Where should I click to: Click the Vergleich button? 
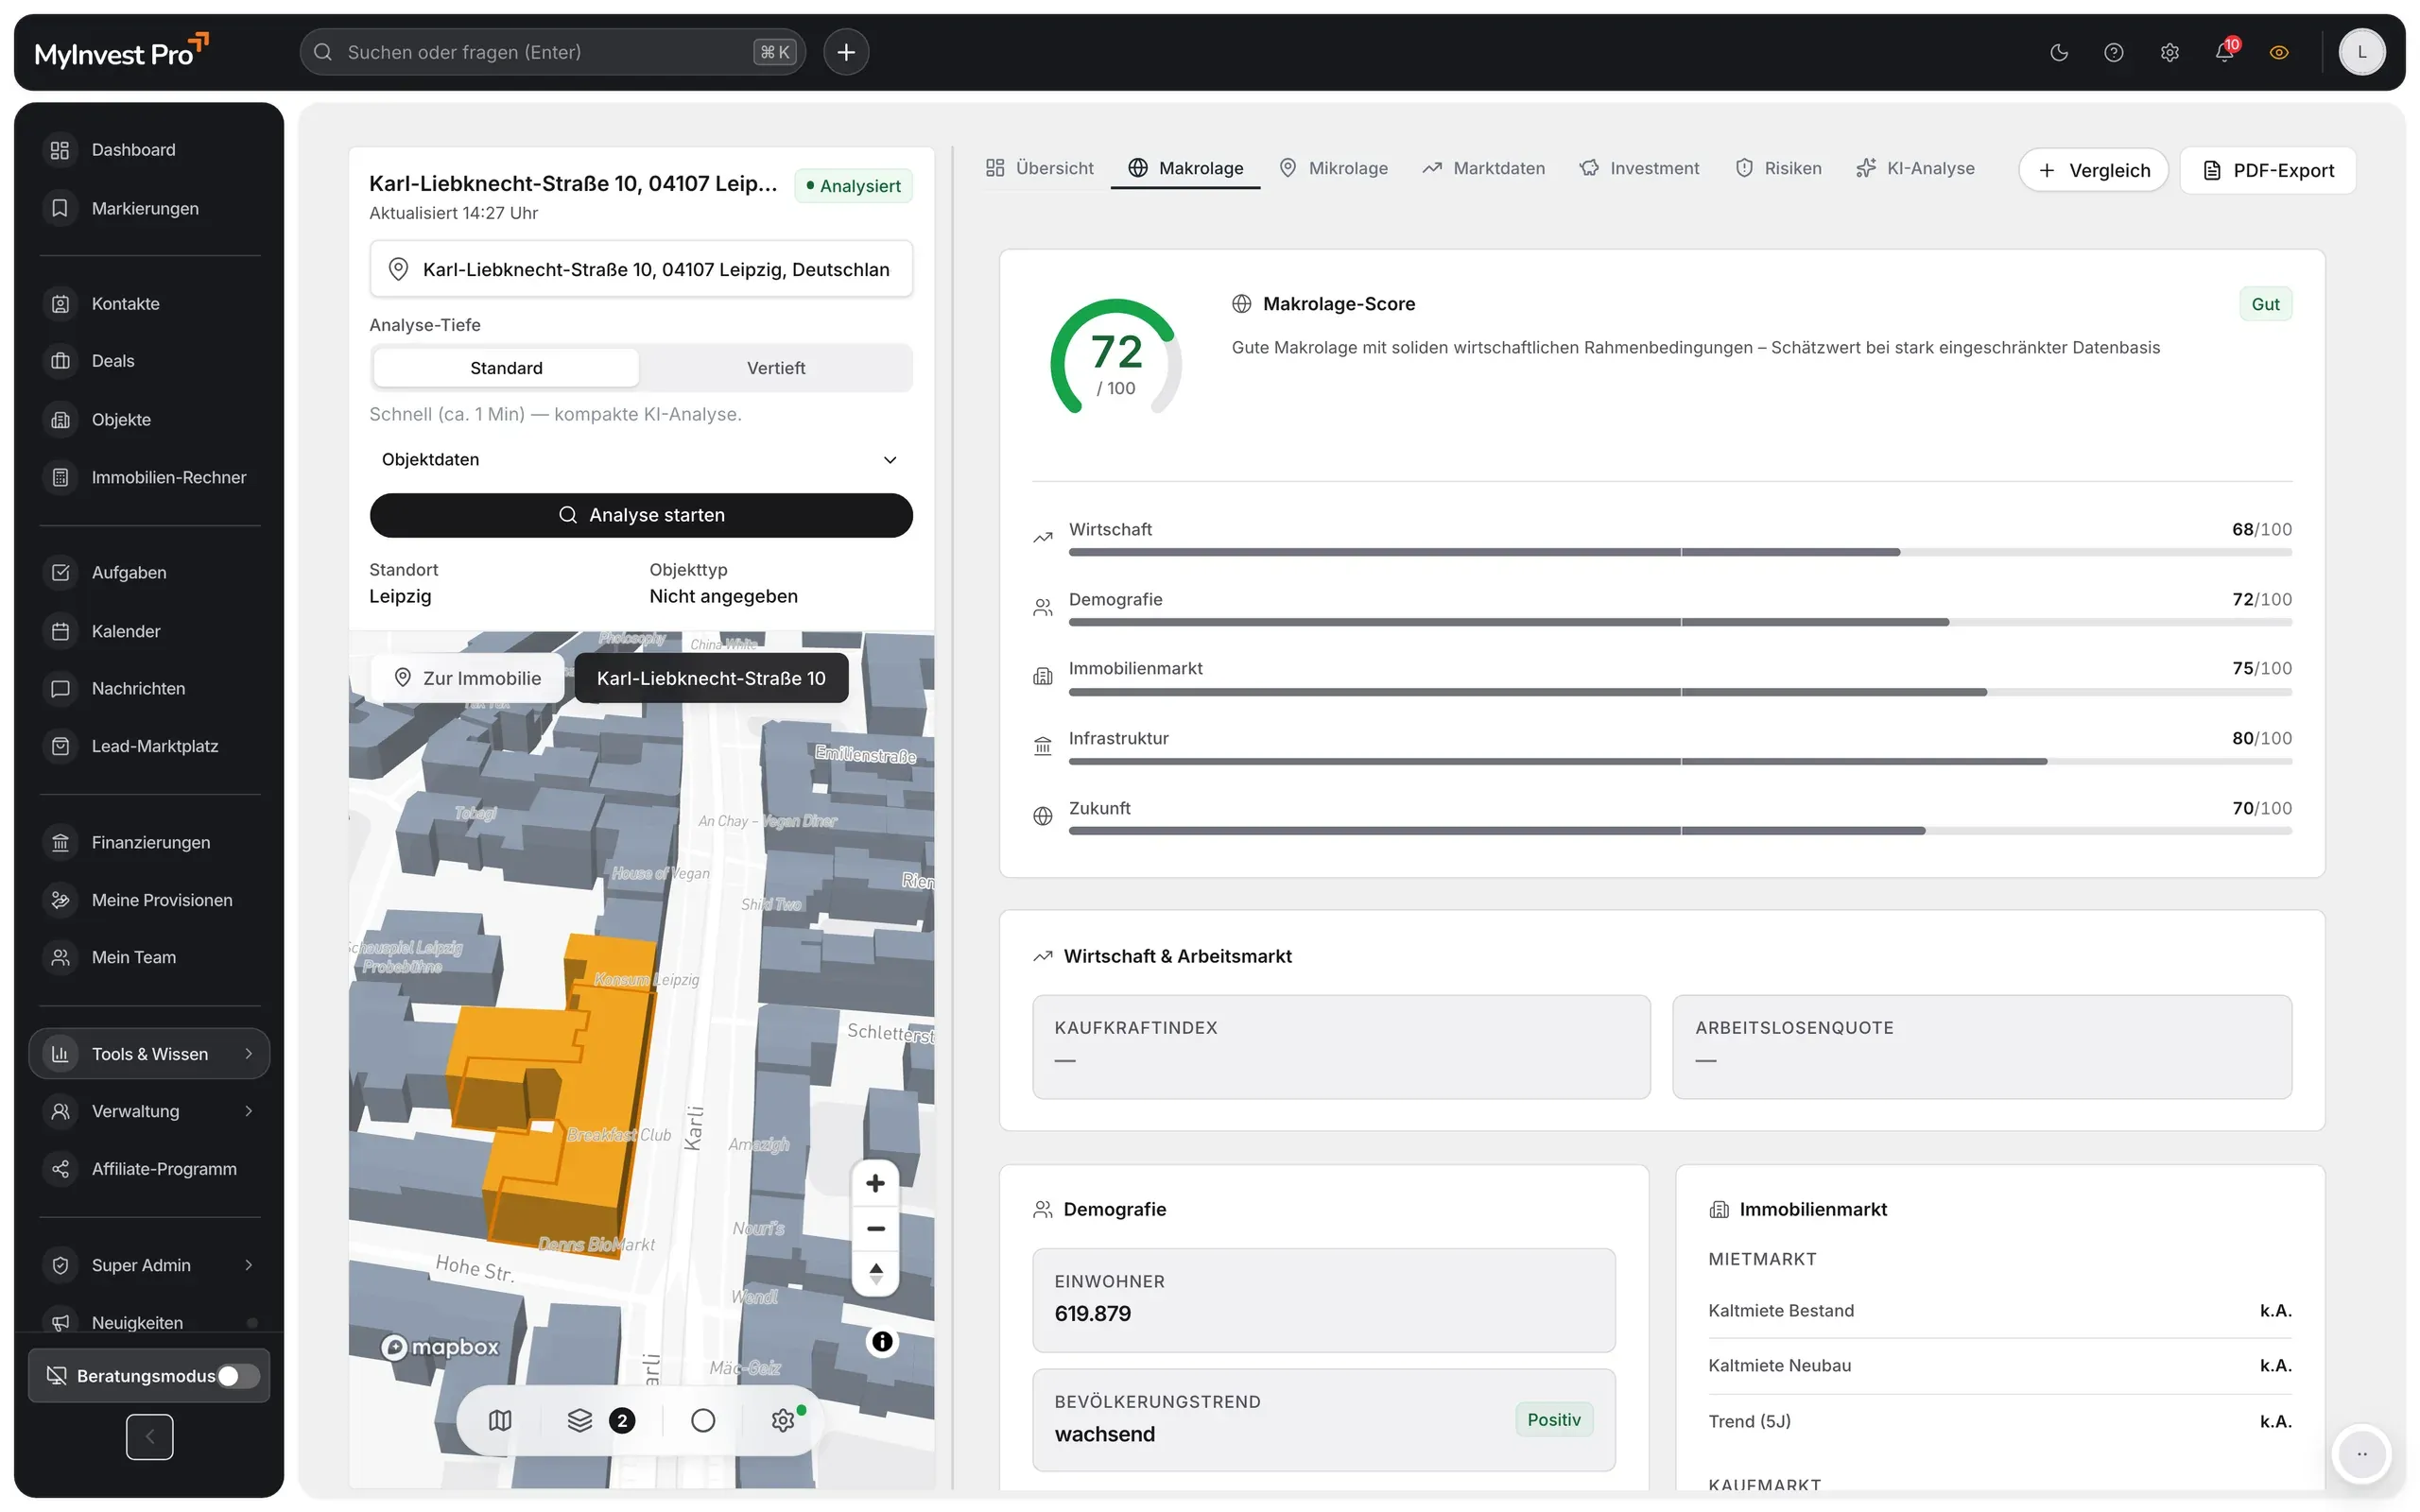pos(2094,170)
